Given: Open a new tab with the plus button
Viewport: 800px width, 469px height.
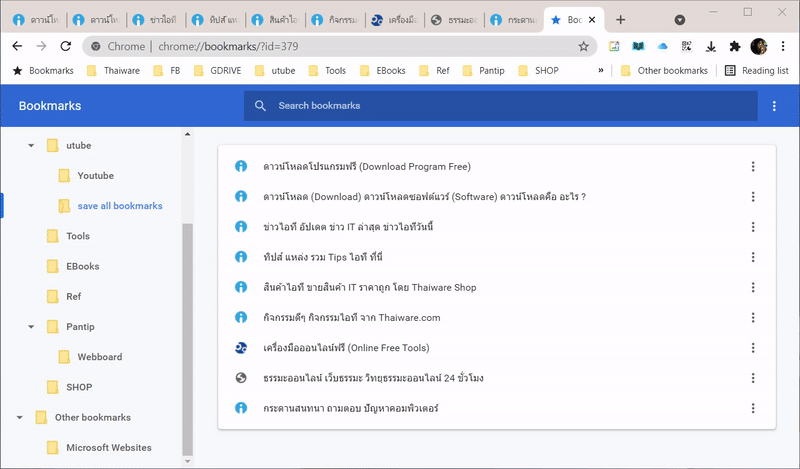Looking at the screenshot, I should (620, 20).
